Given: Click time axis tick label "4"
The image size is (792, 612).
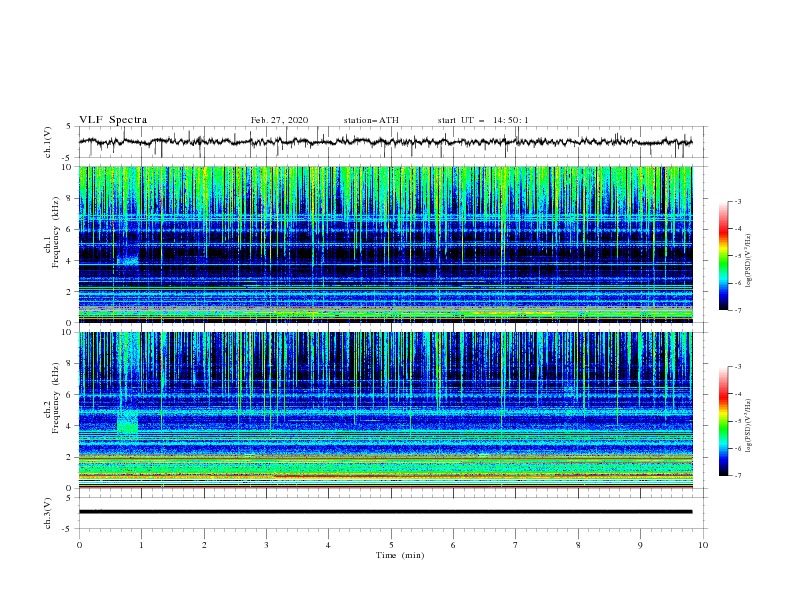Looking at the screenshot, I should [328, 545].
